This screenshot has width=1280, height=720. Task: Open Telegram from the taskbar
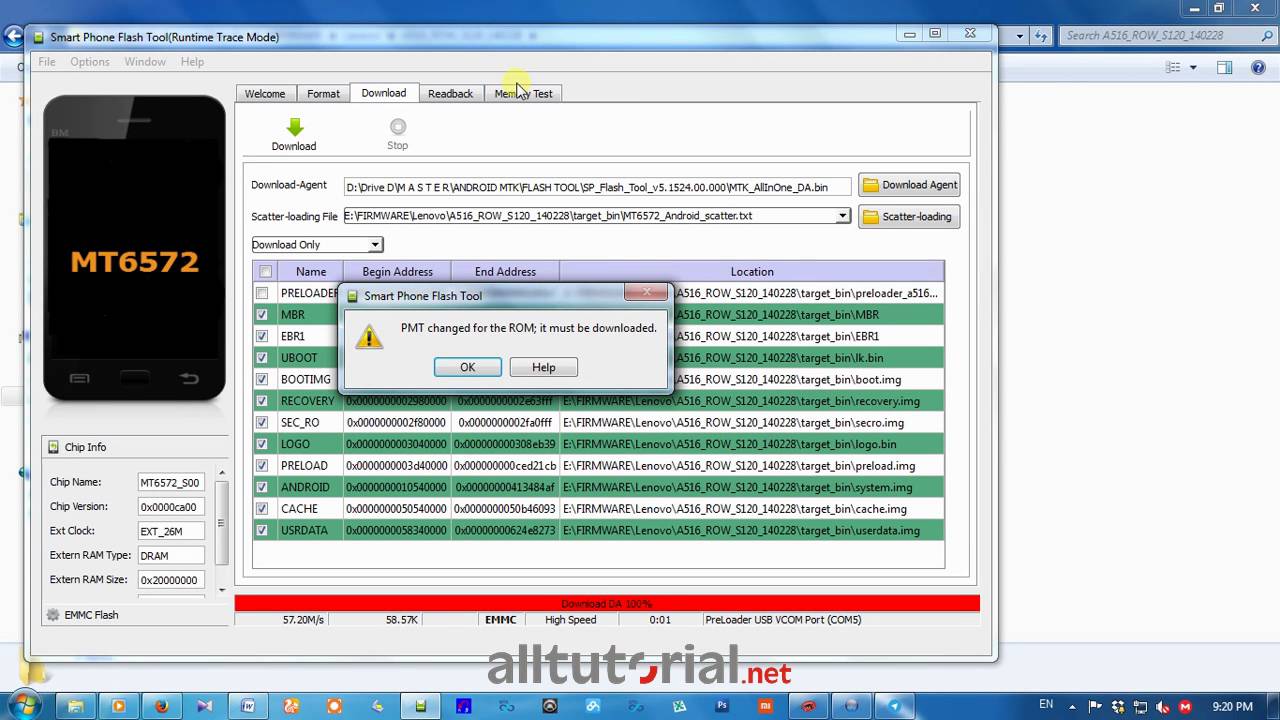pyautogui.click(x=894, y=706)
